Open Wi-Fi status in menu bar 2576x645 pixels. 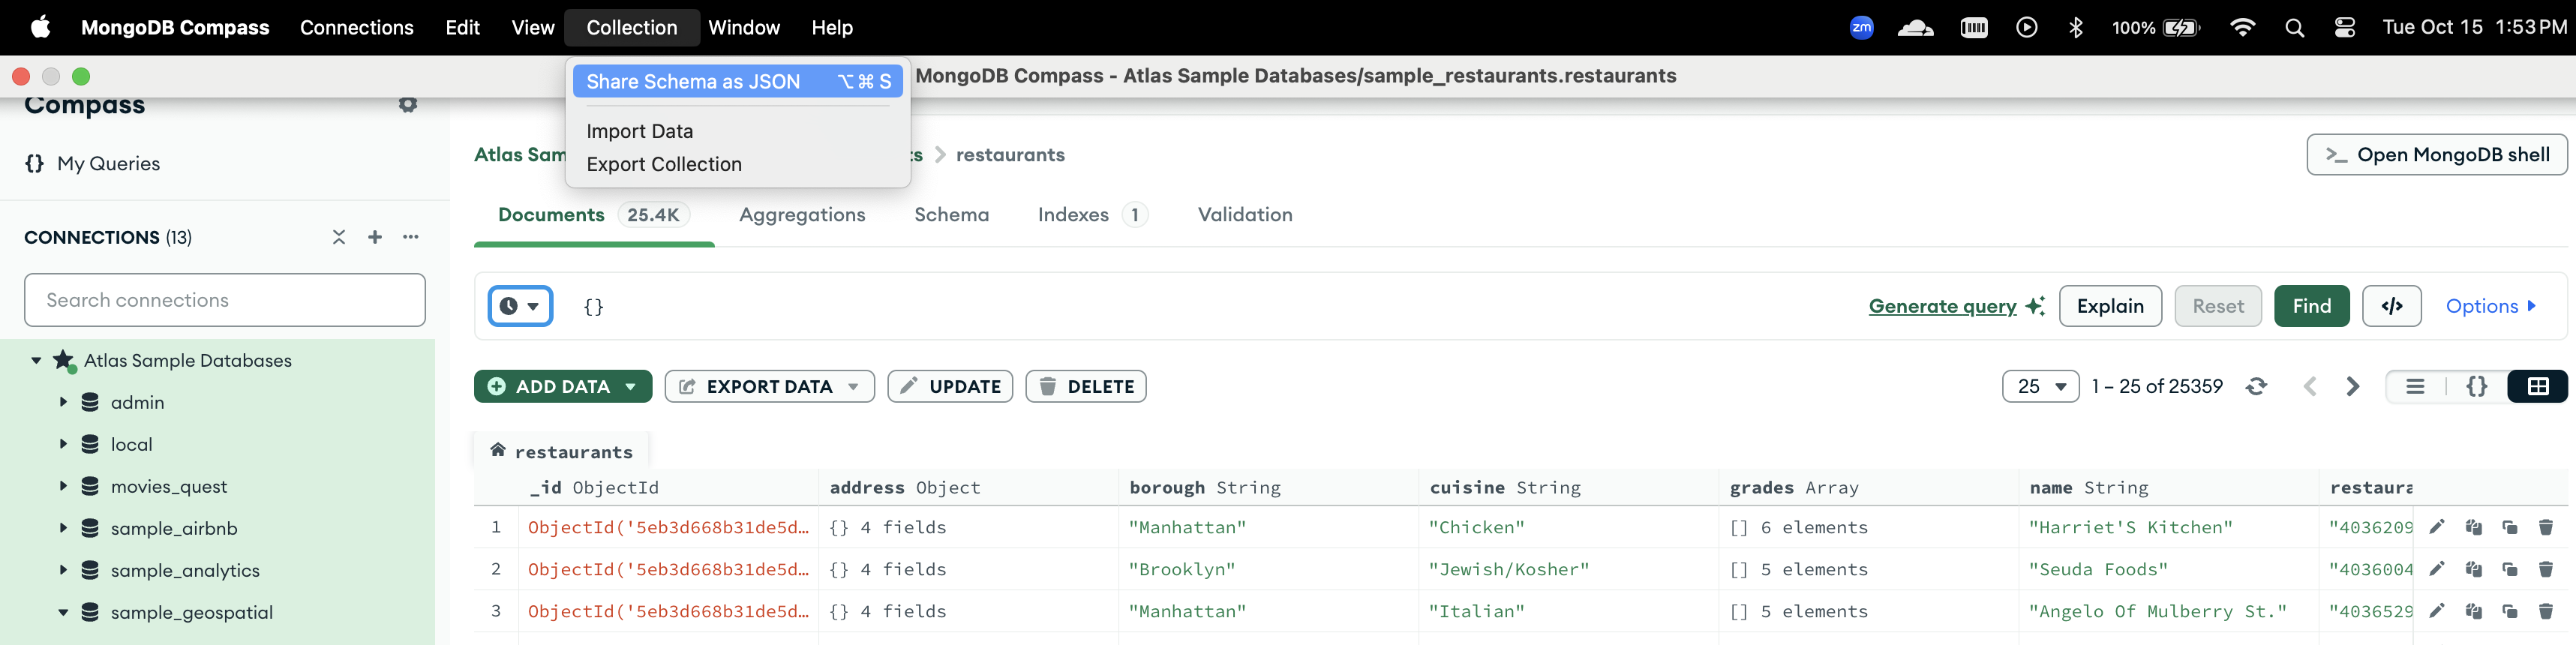pyautogui.click(x=2243, y=27)
